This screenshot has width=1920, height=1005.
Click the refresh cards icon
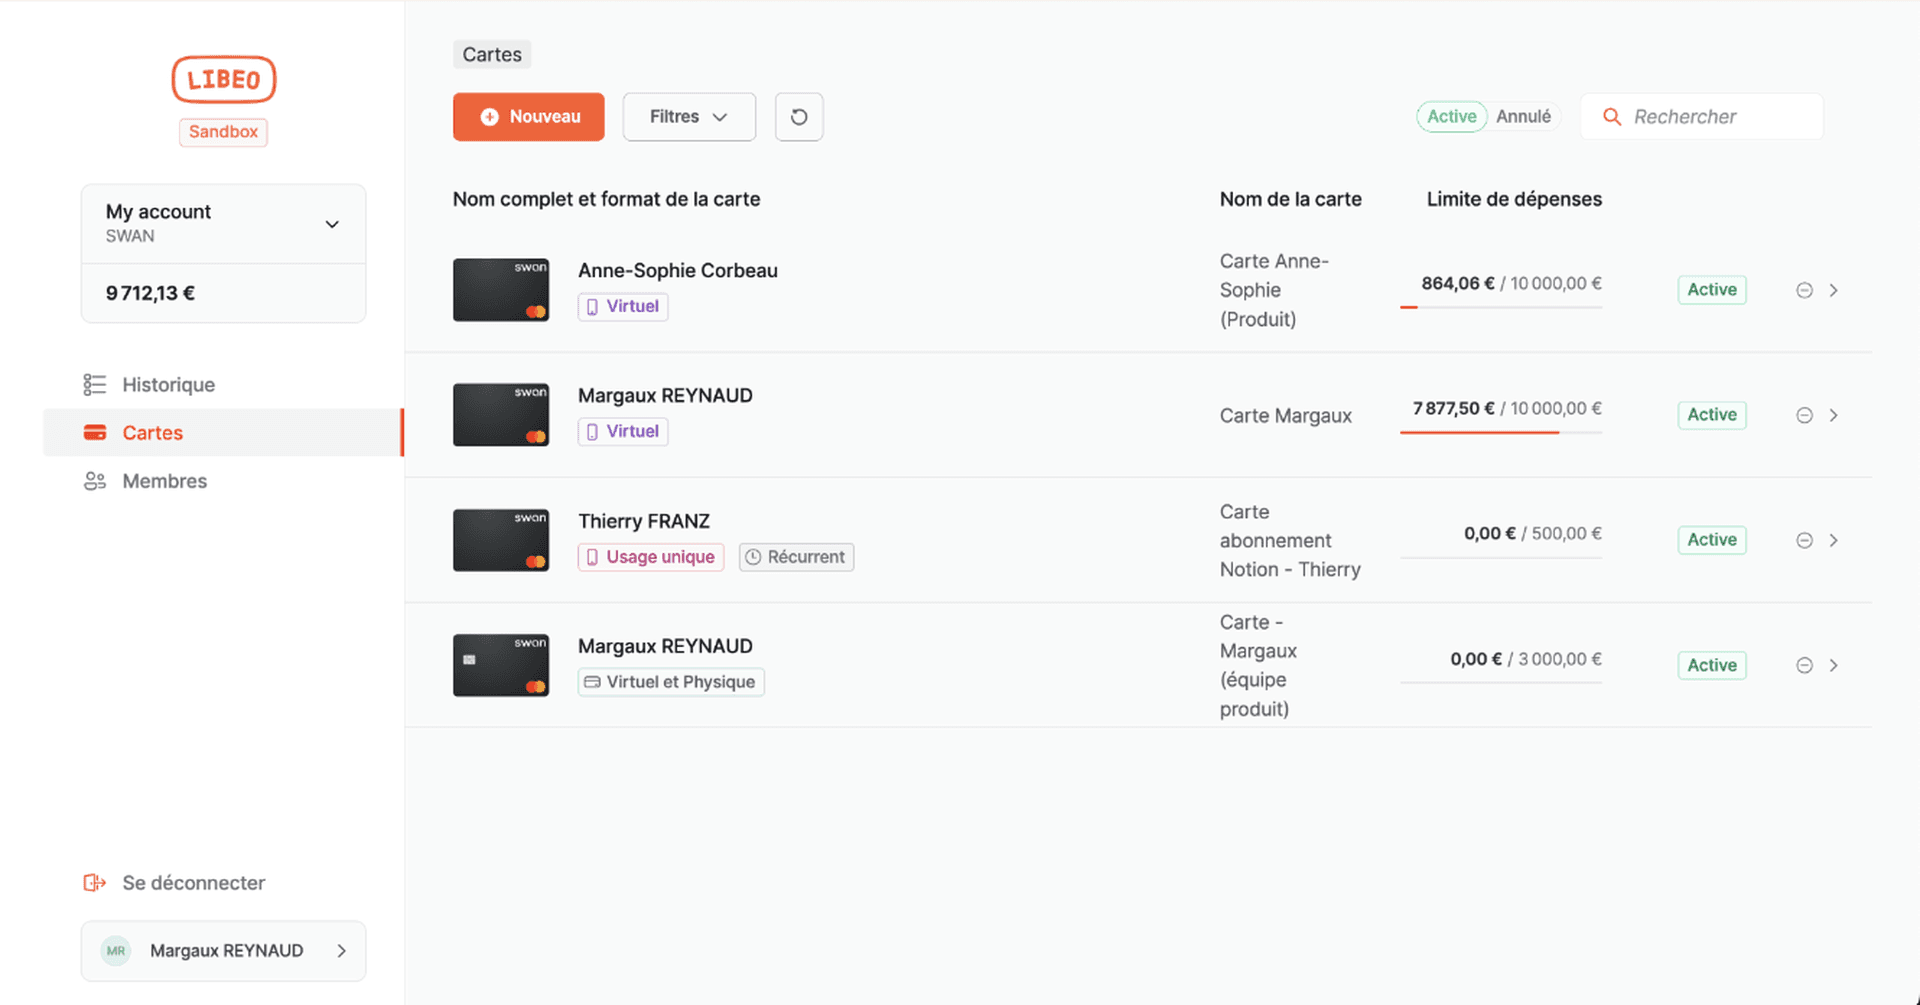(x=798, y=116)
